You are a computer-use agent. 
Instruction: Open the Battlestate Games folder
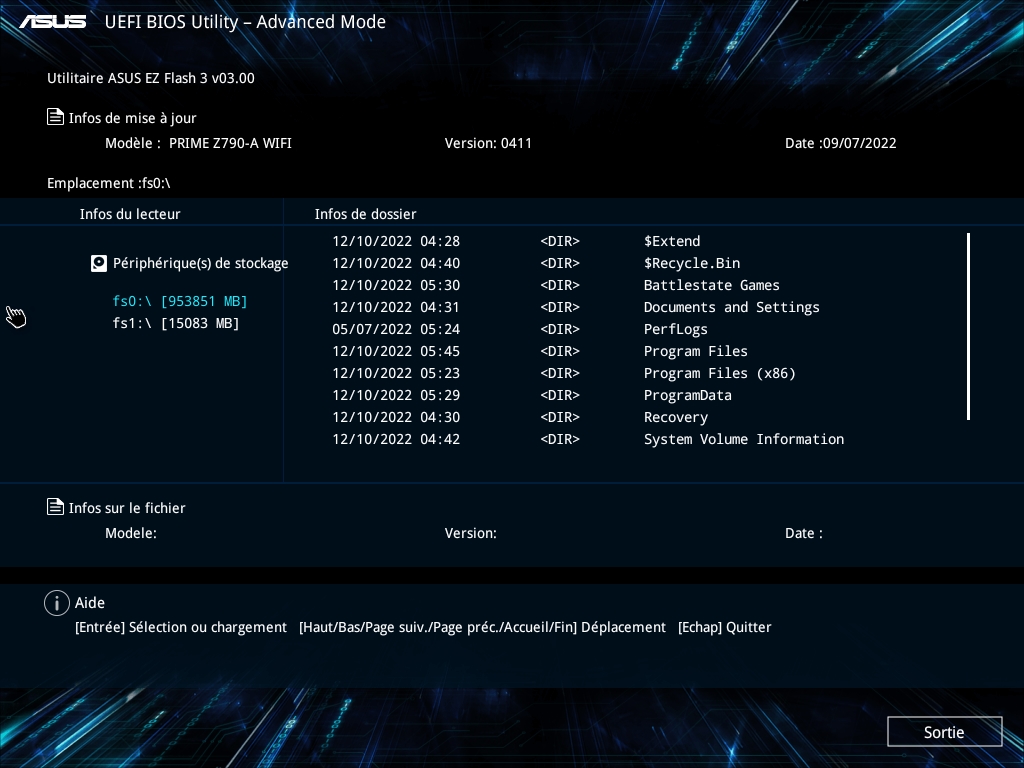[x=711, y=285]
